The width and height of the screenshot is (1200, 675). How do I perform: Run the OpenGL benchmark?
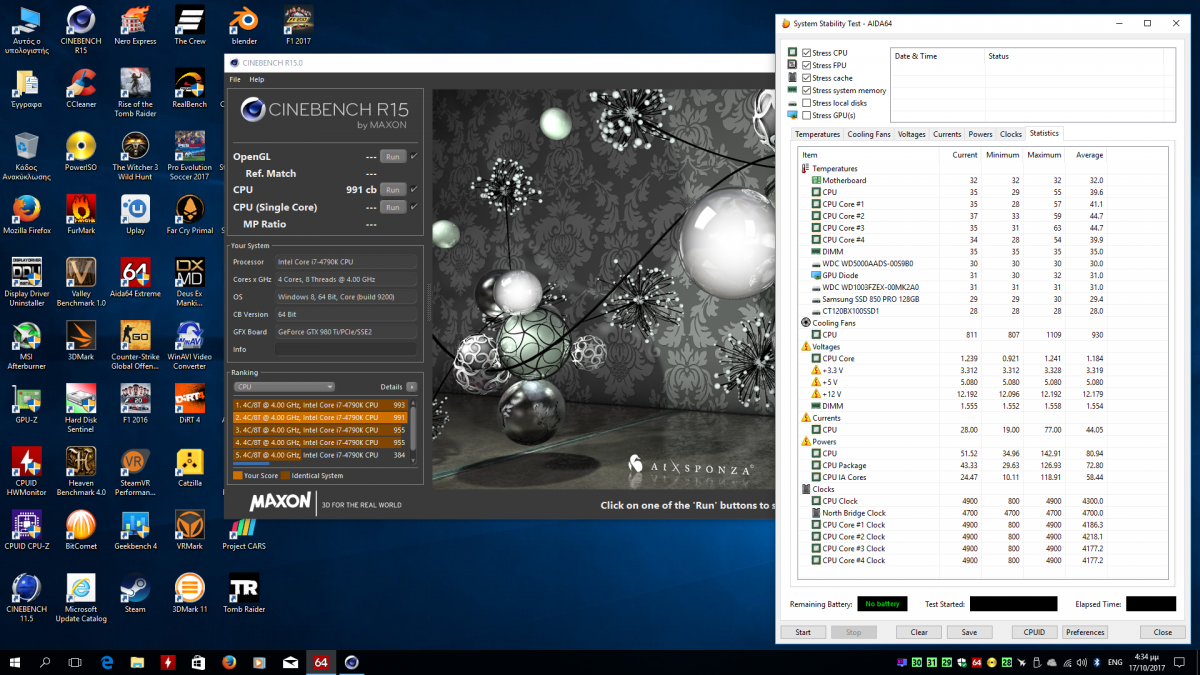[393, 156]
